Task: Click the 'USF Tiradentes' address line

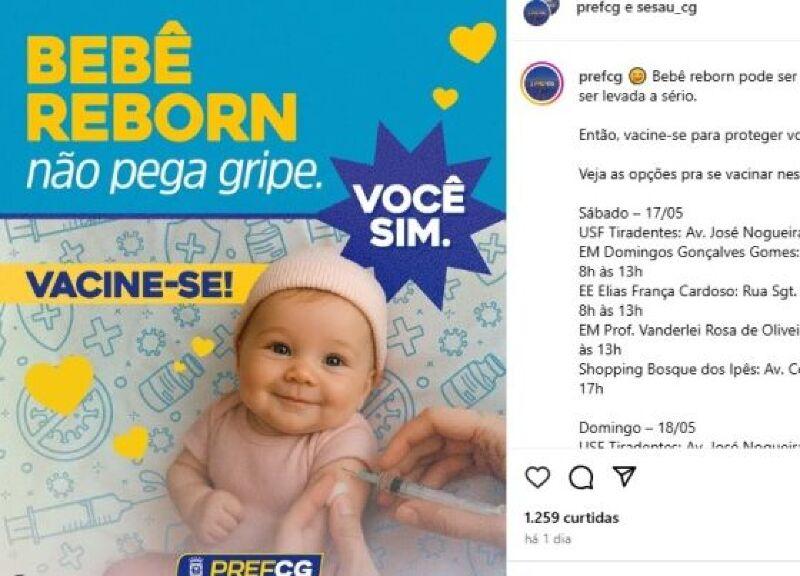Action: [689, 233]
